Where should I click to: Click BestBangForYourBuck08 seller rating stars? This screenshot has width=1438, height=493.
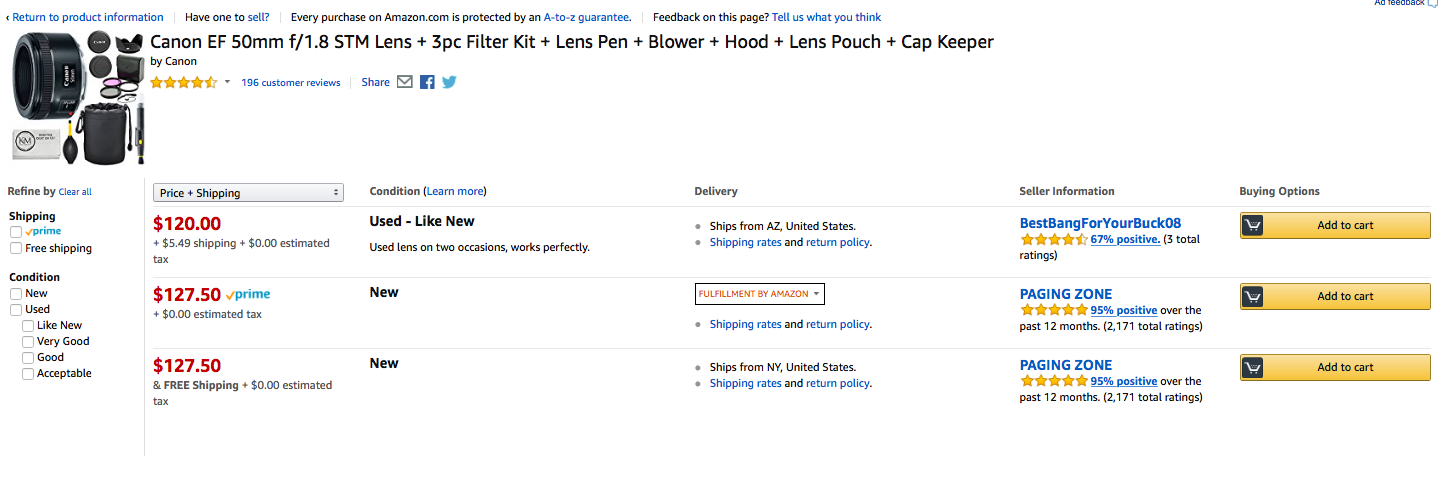tap(1054, 240)
